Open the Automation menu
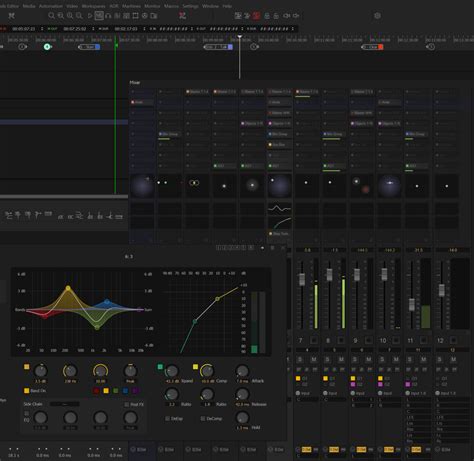 pos(51,6)
